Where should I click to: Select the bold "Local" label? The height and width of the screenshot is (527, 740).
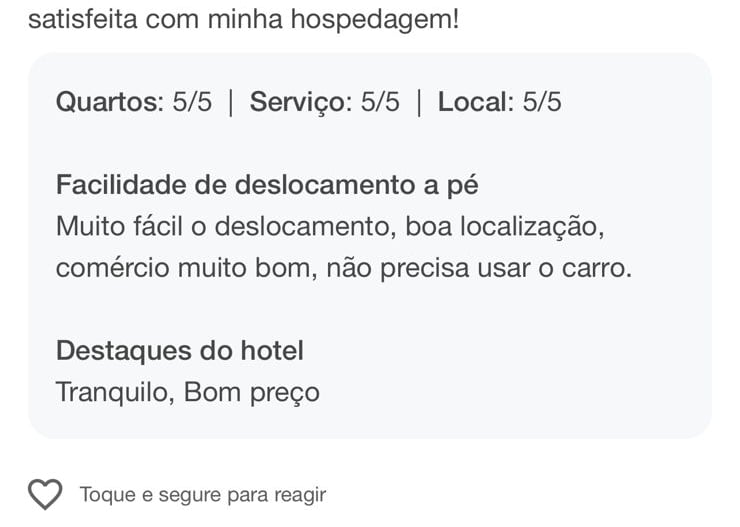tap(474, 102)
